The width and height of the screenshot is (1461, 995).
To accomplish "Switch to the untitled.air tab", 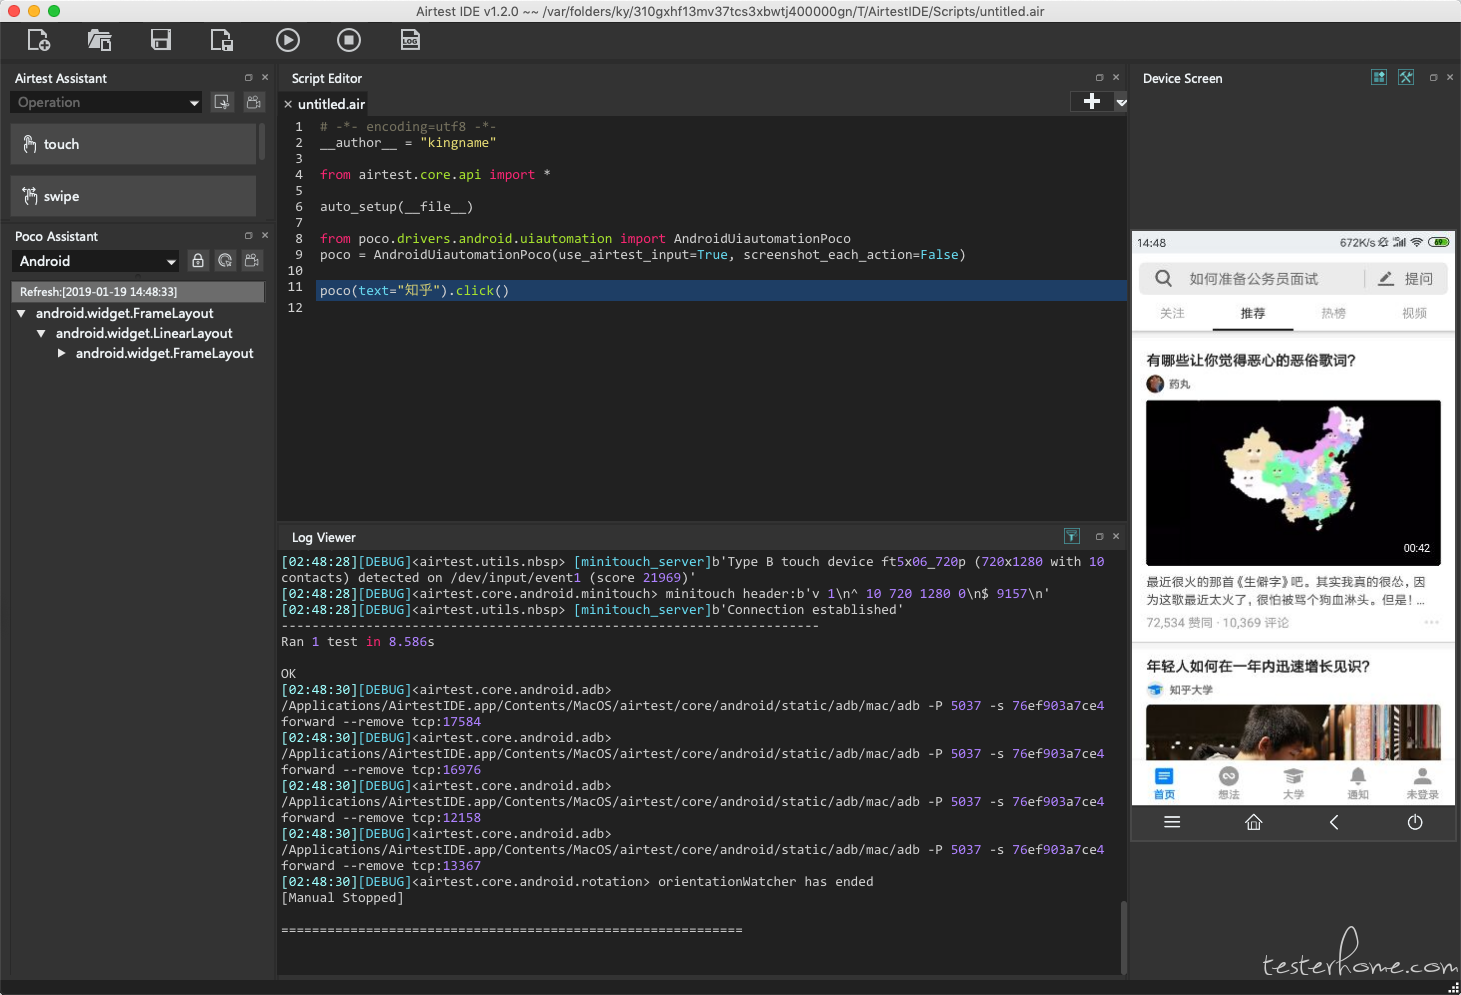I will pyautogui.click(x=331, y=104).
